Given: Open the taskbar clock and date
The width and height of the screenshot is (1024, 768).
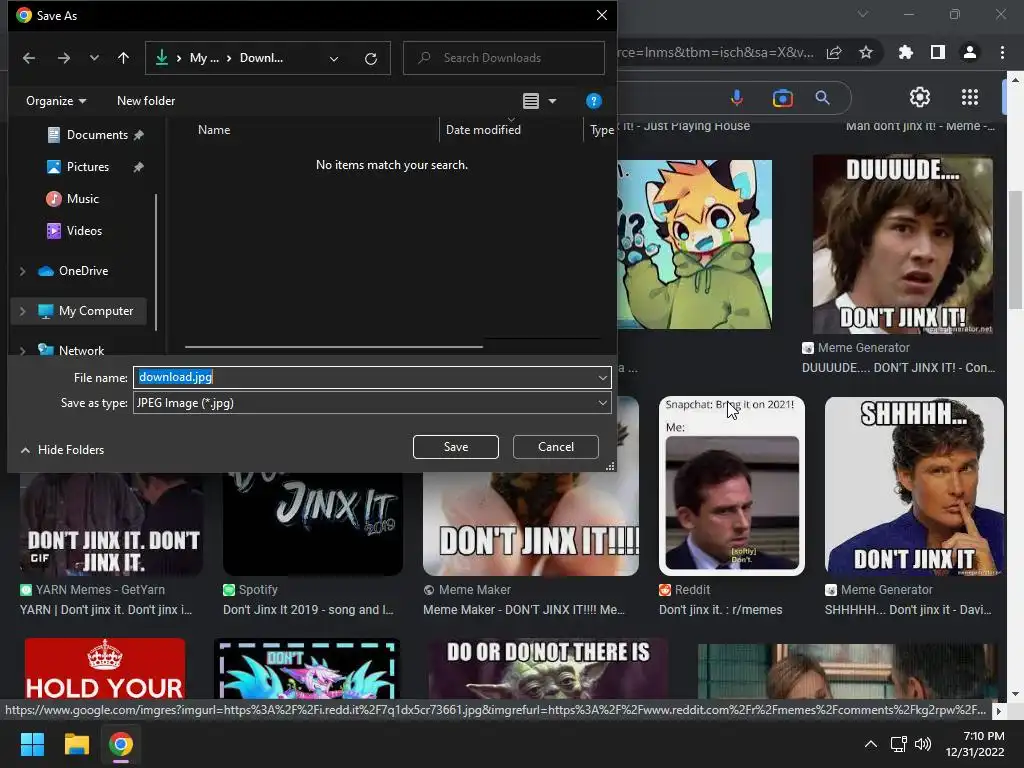Looking at the screenshot, I should point(975,744).
